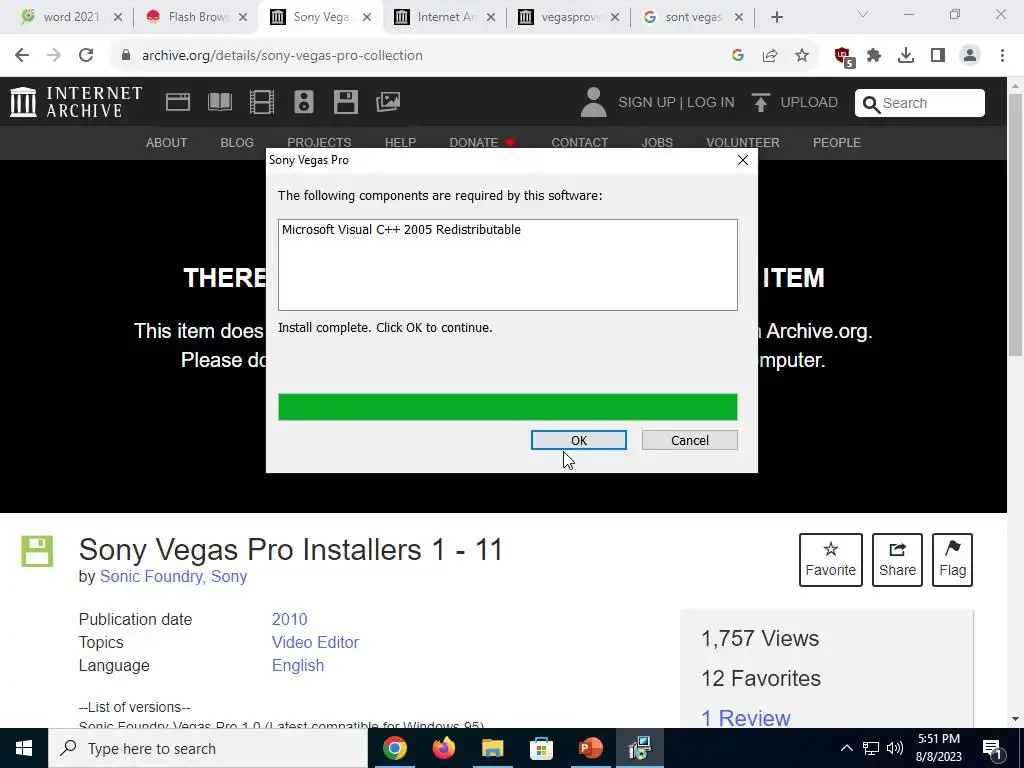Open the Software floppy icon
Screen dimensions: 1024x768
(x=345, y=102)
